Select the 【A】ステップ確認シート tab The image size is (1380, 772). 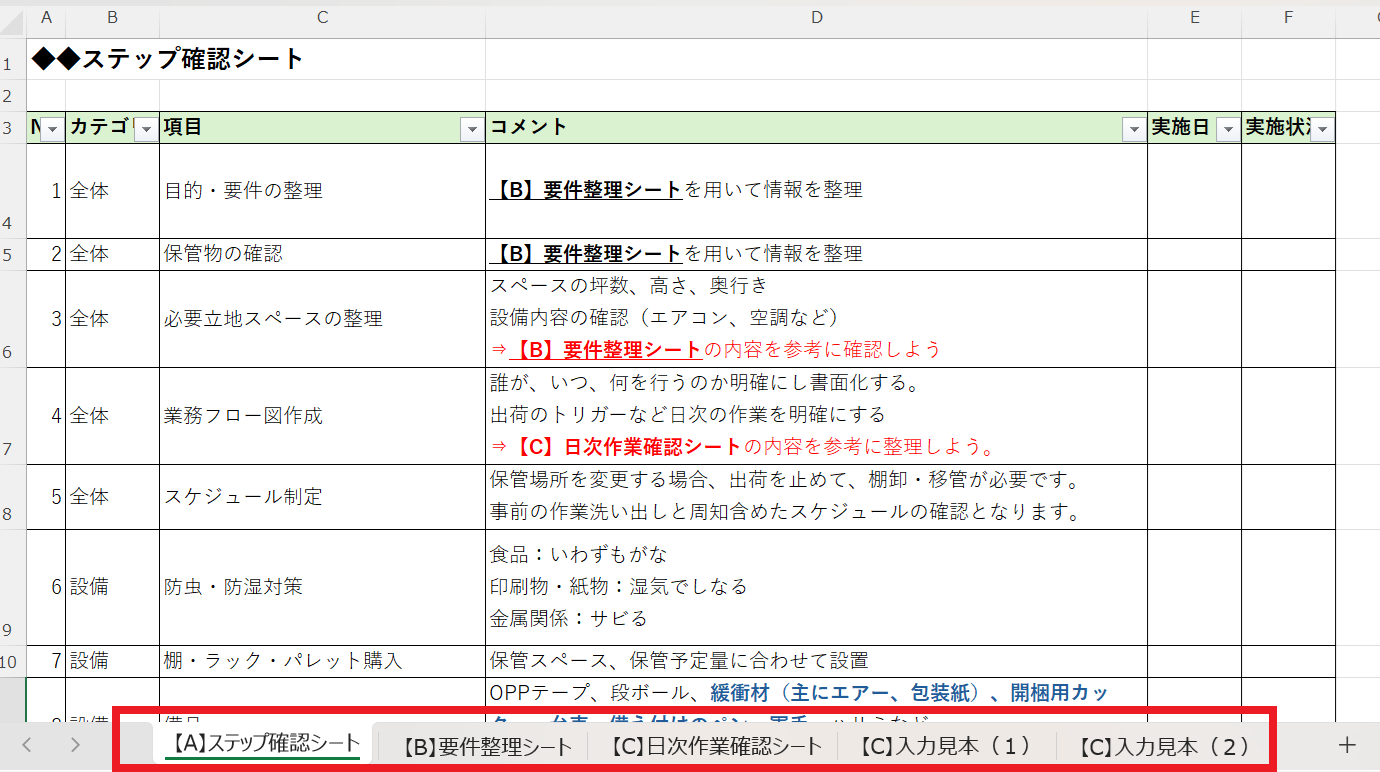263,743
